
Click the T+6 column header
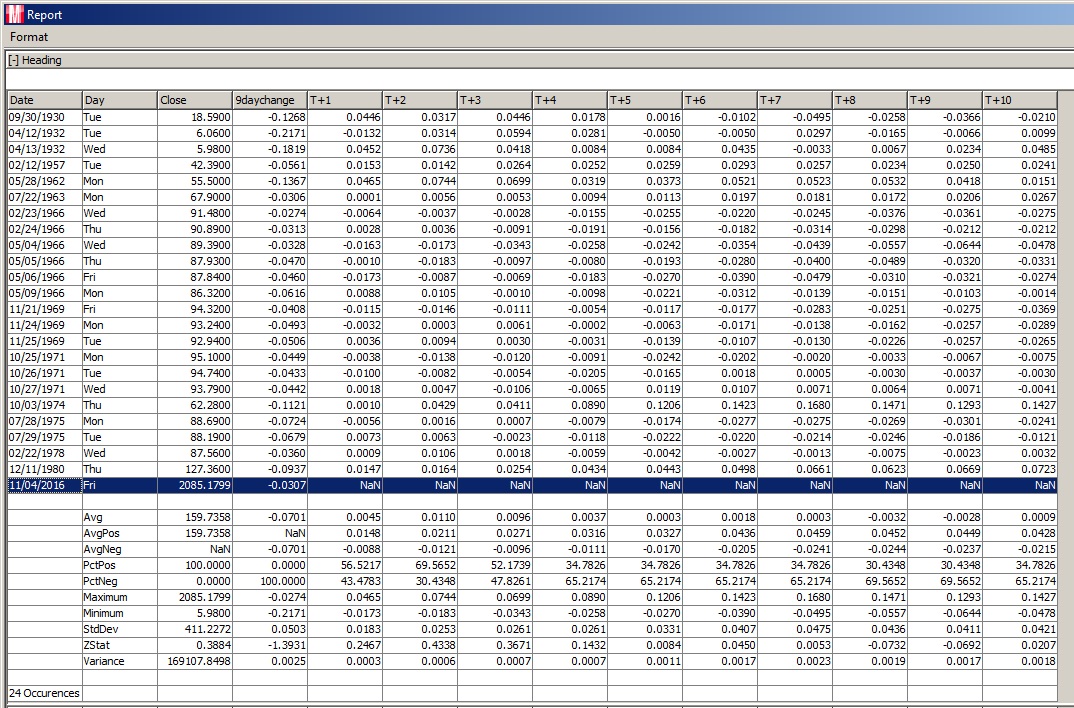click(720, 100)
